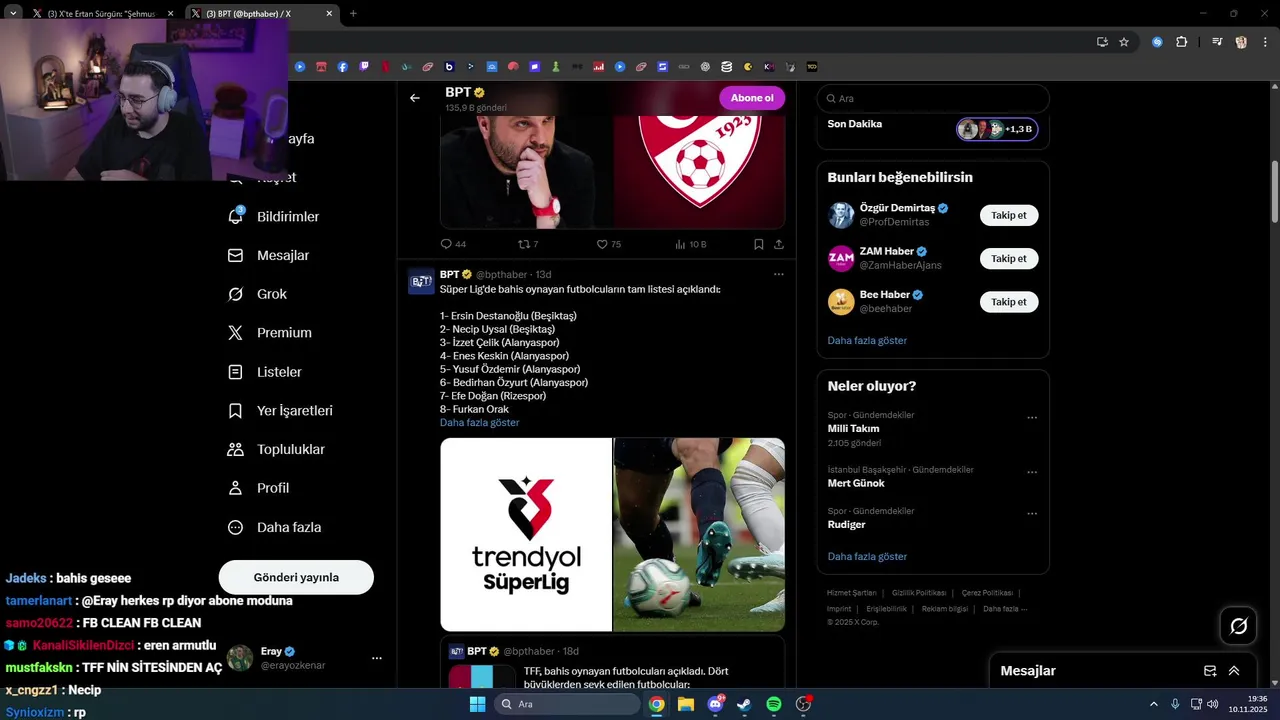Open more options on the 13d BPT post
Image resolution: width=1280 pixels, height=720 pixels.
pyautogui.click(x=778, y=274)
